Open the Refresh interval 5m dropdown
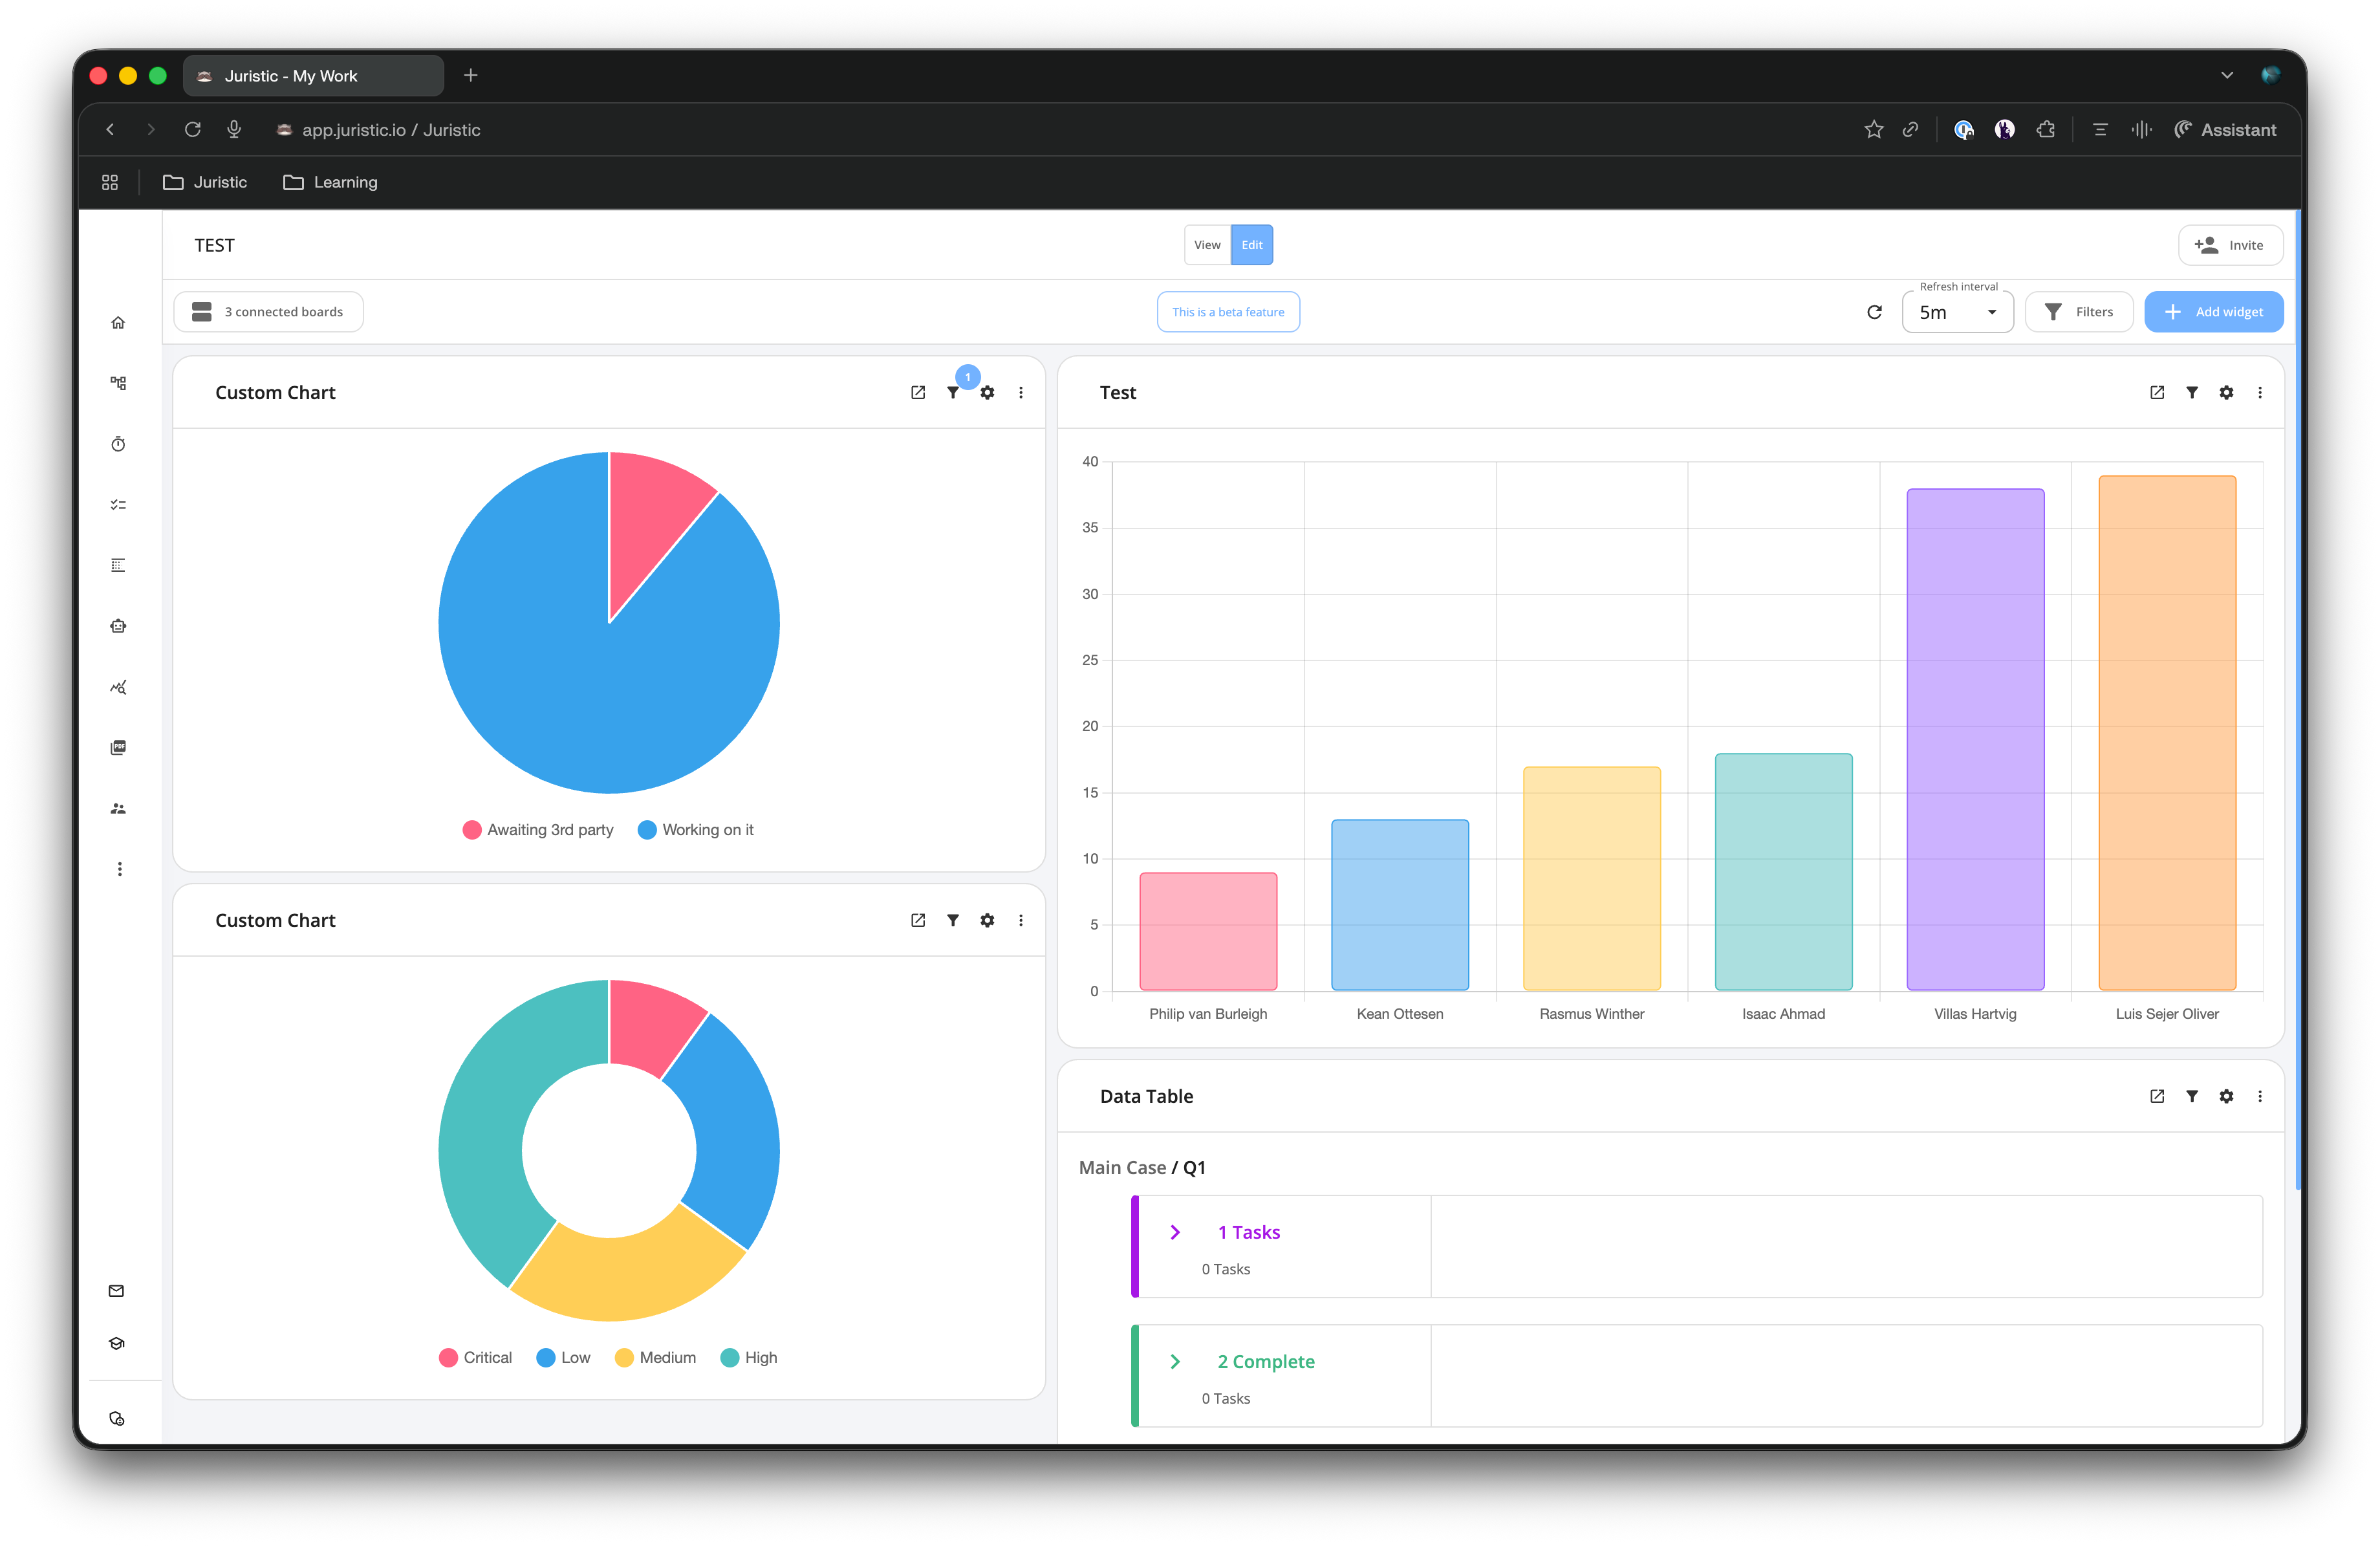This screenshot has height=1546, width=2380. click(x=1957, y=312)
